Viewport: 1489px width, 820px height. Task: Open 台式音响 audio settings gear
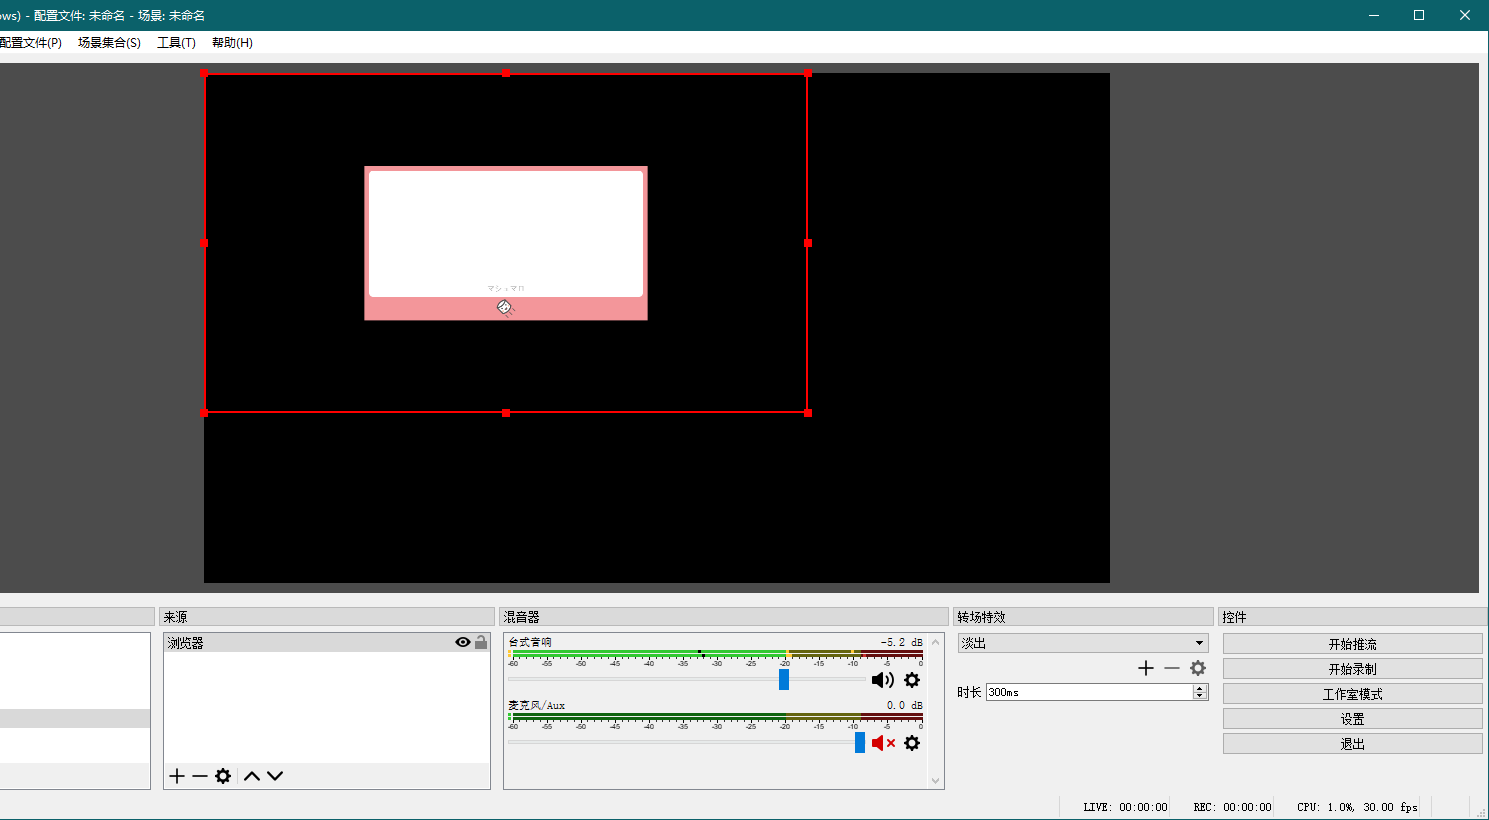pos(912,680)
